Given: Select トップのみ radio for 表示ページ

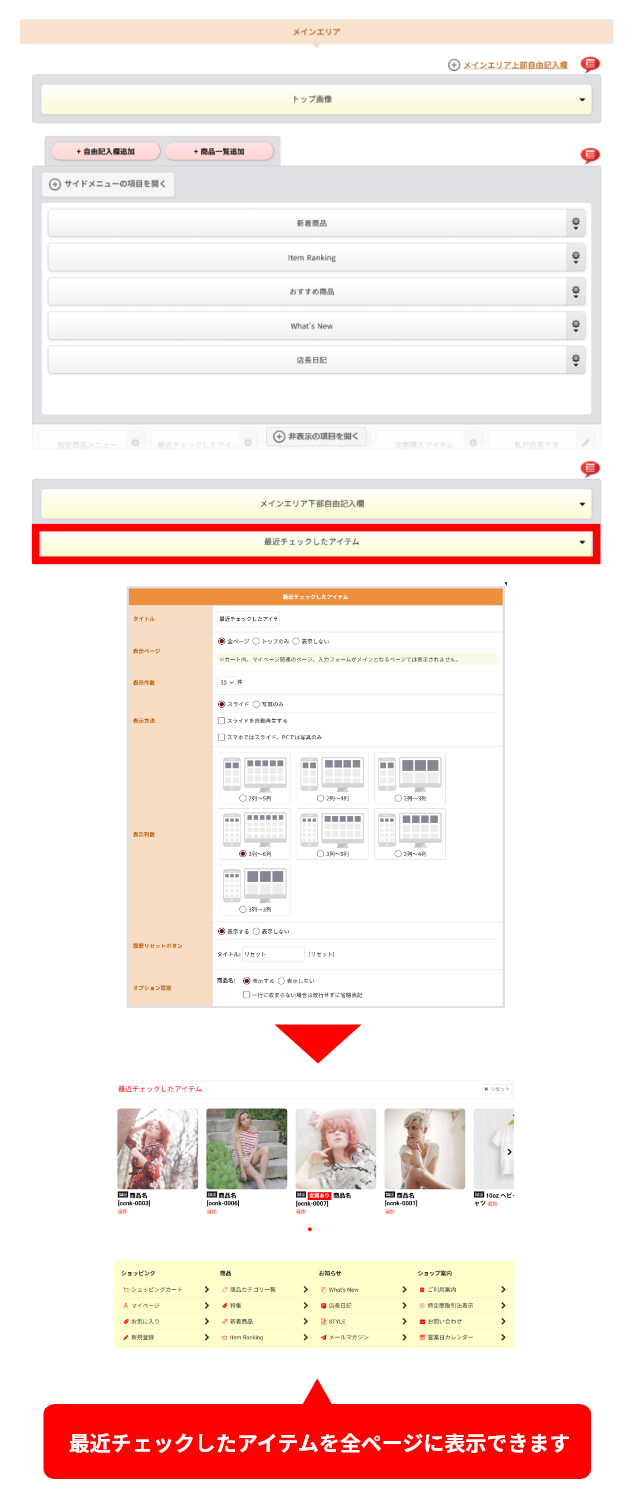Looking at the screenshot, I should [x=256, y=641].
